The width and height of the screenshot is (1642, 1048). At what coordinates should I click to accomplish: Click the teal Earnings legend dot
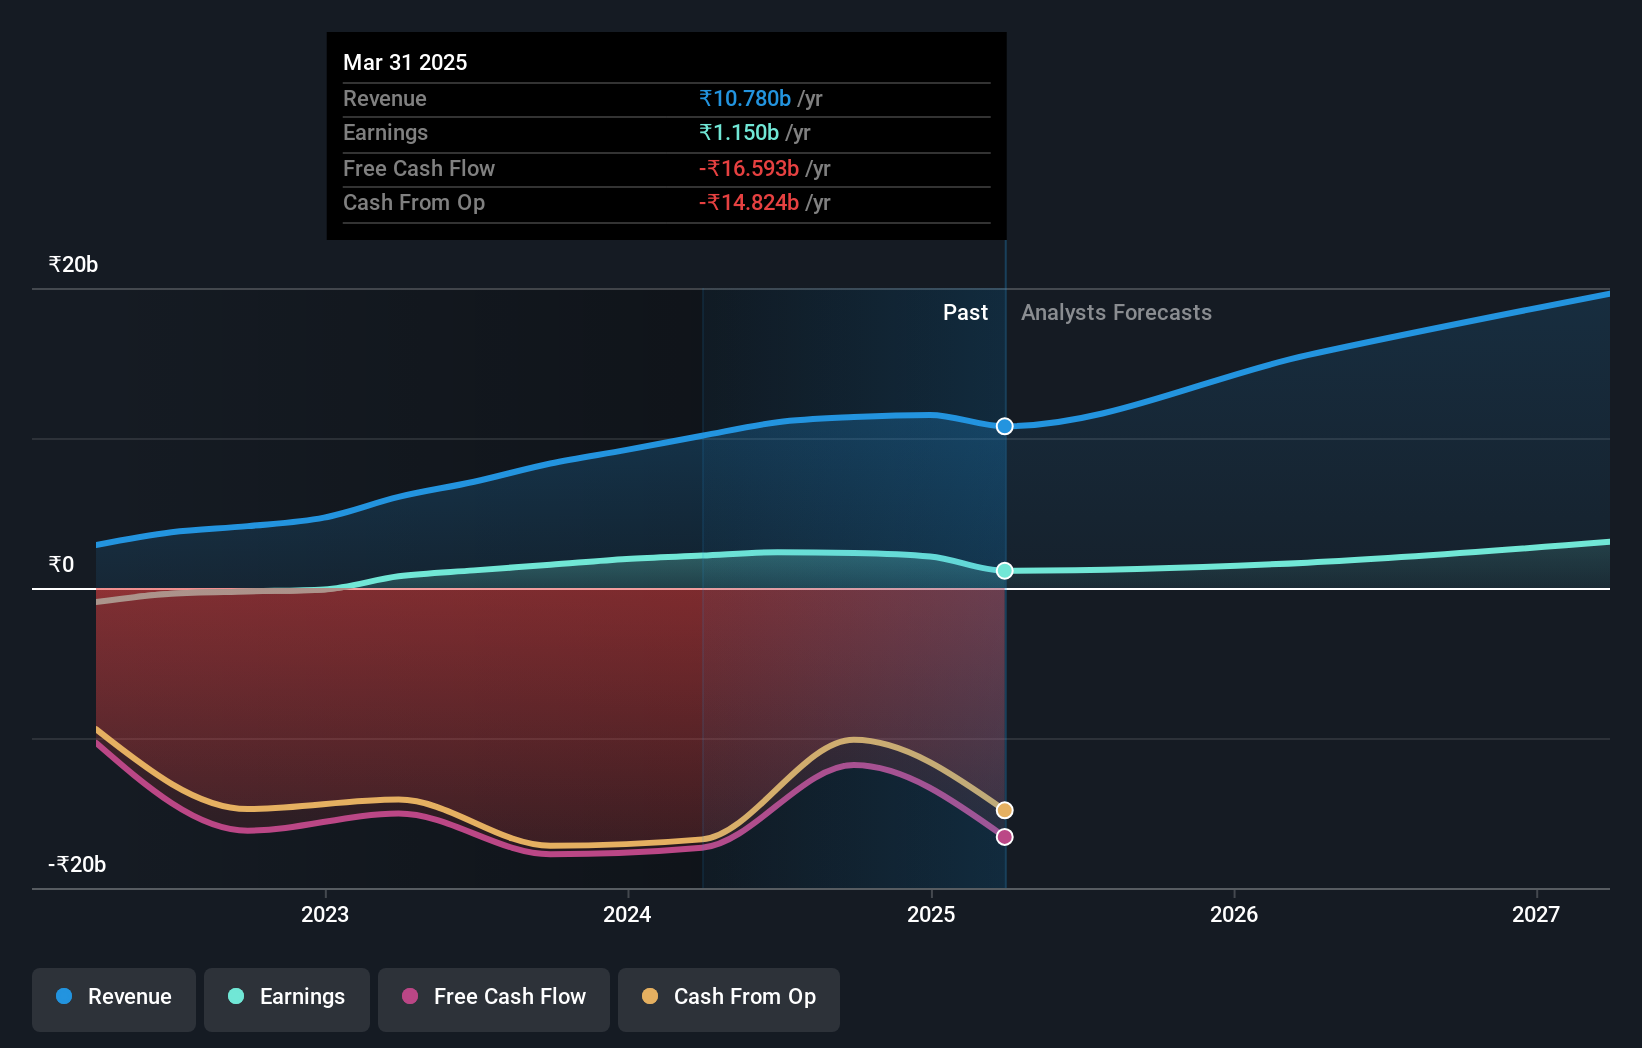236,996
